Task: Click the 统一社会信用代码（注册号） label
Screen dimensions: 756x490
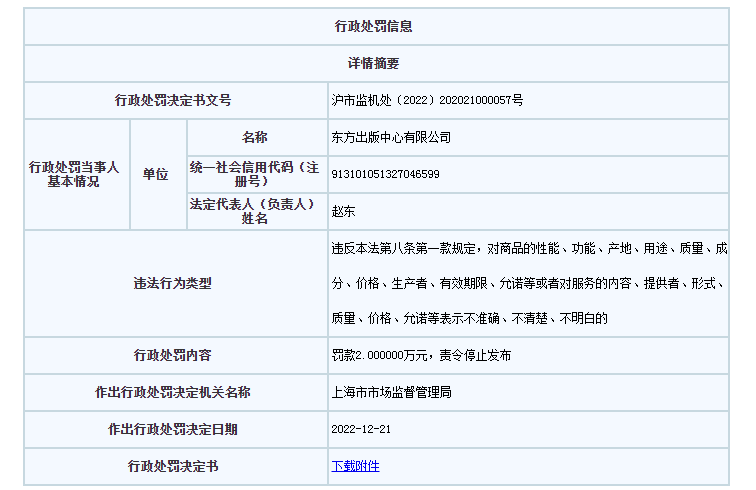Action: pos(255,174)
